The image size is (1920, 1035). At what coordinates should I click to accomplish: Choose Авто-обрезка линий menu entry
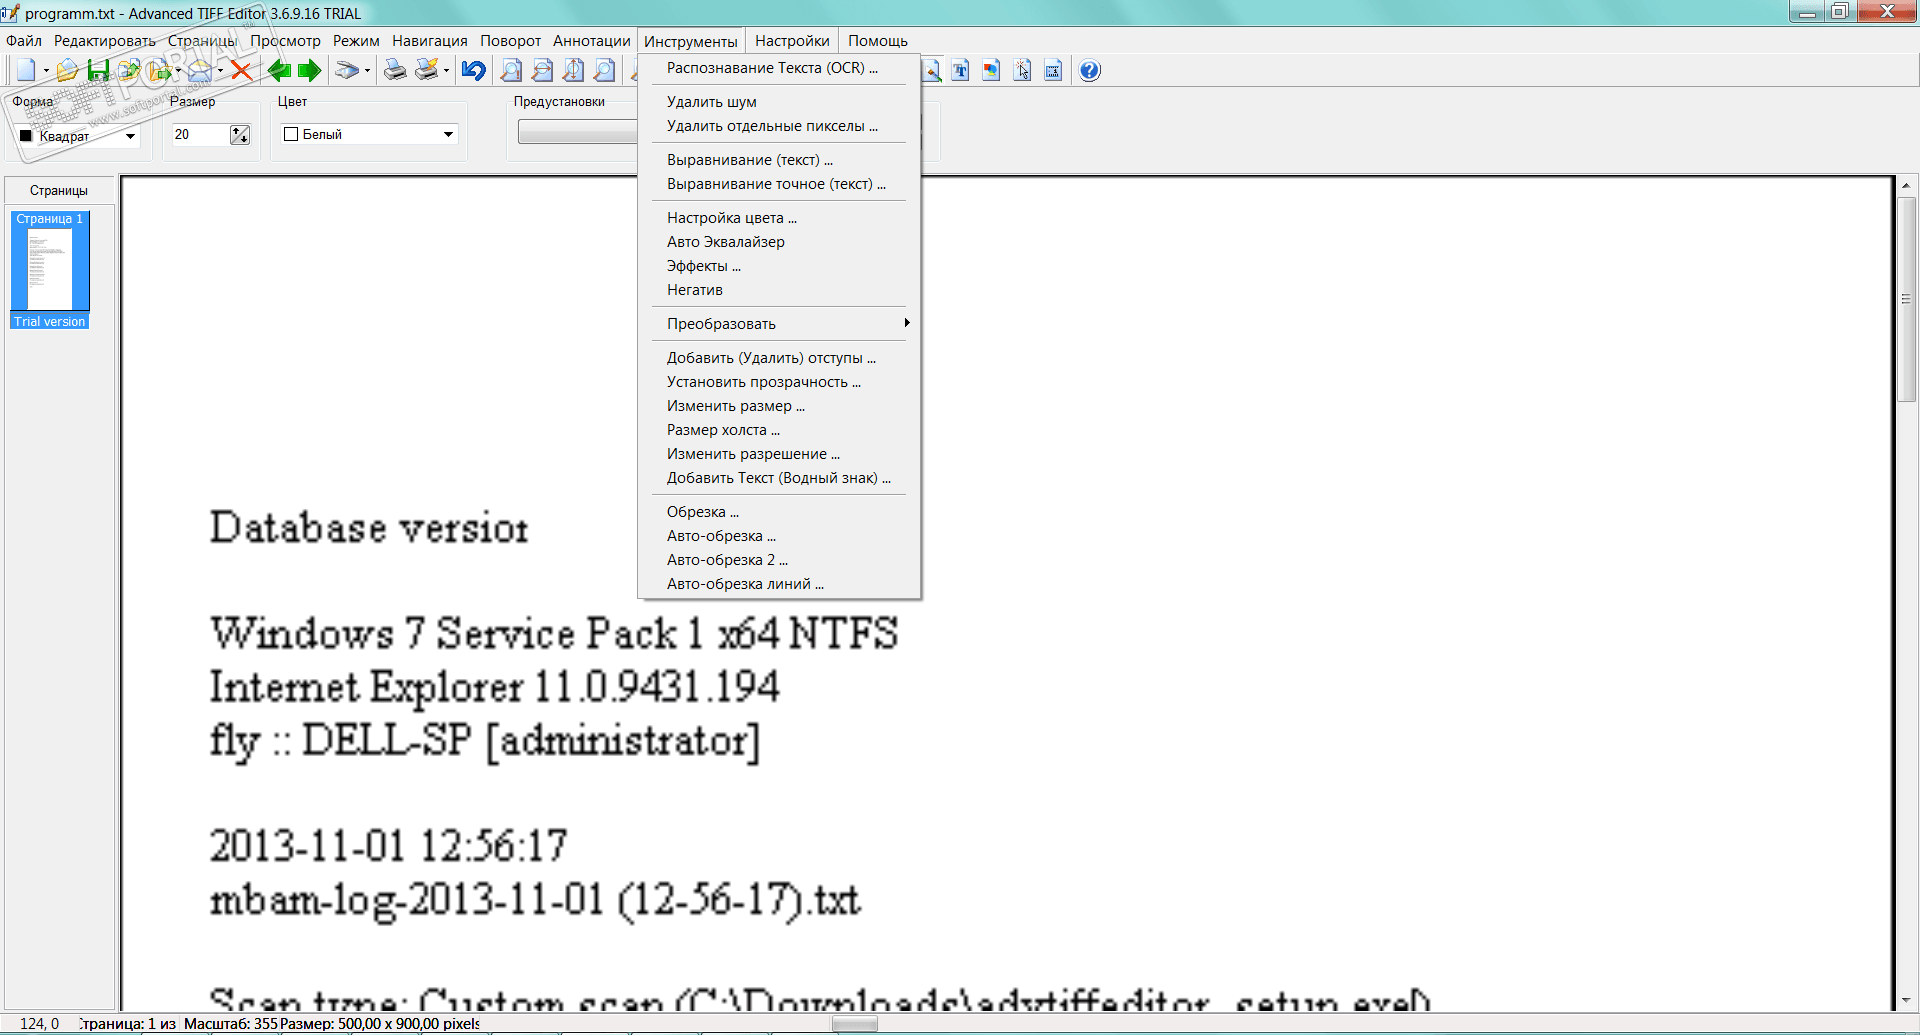[x=779, y=584]
